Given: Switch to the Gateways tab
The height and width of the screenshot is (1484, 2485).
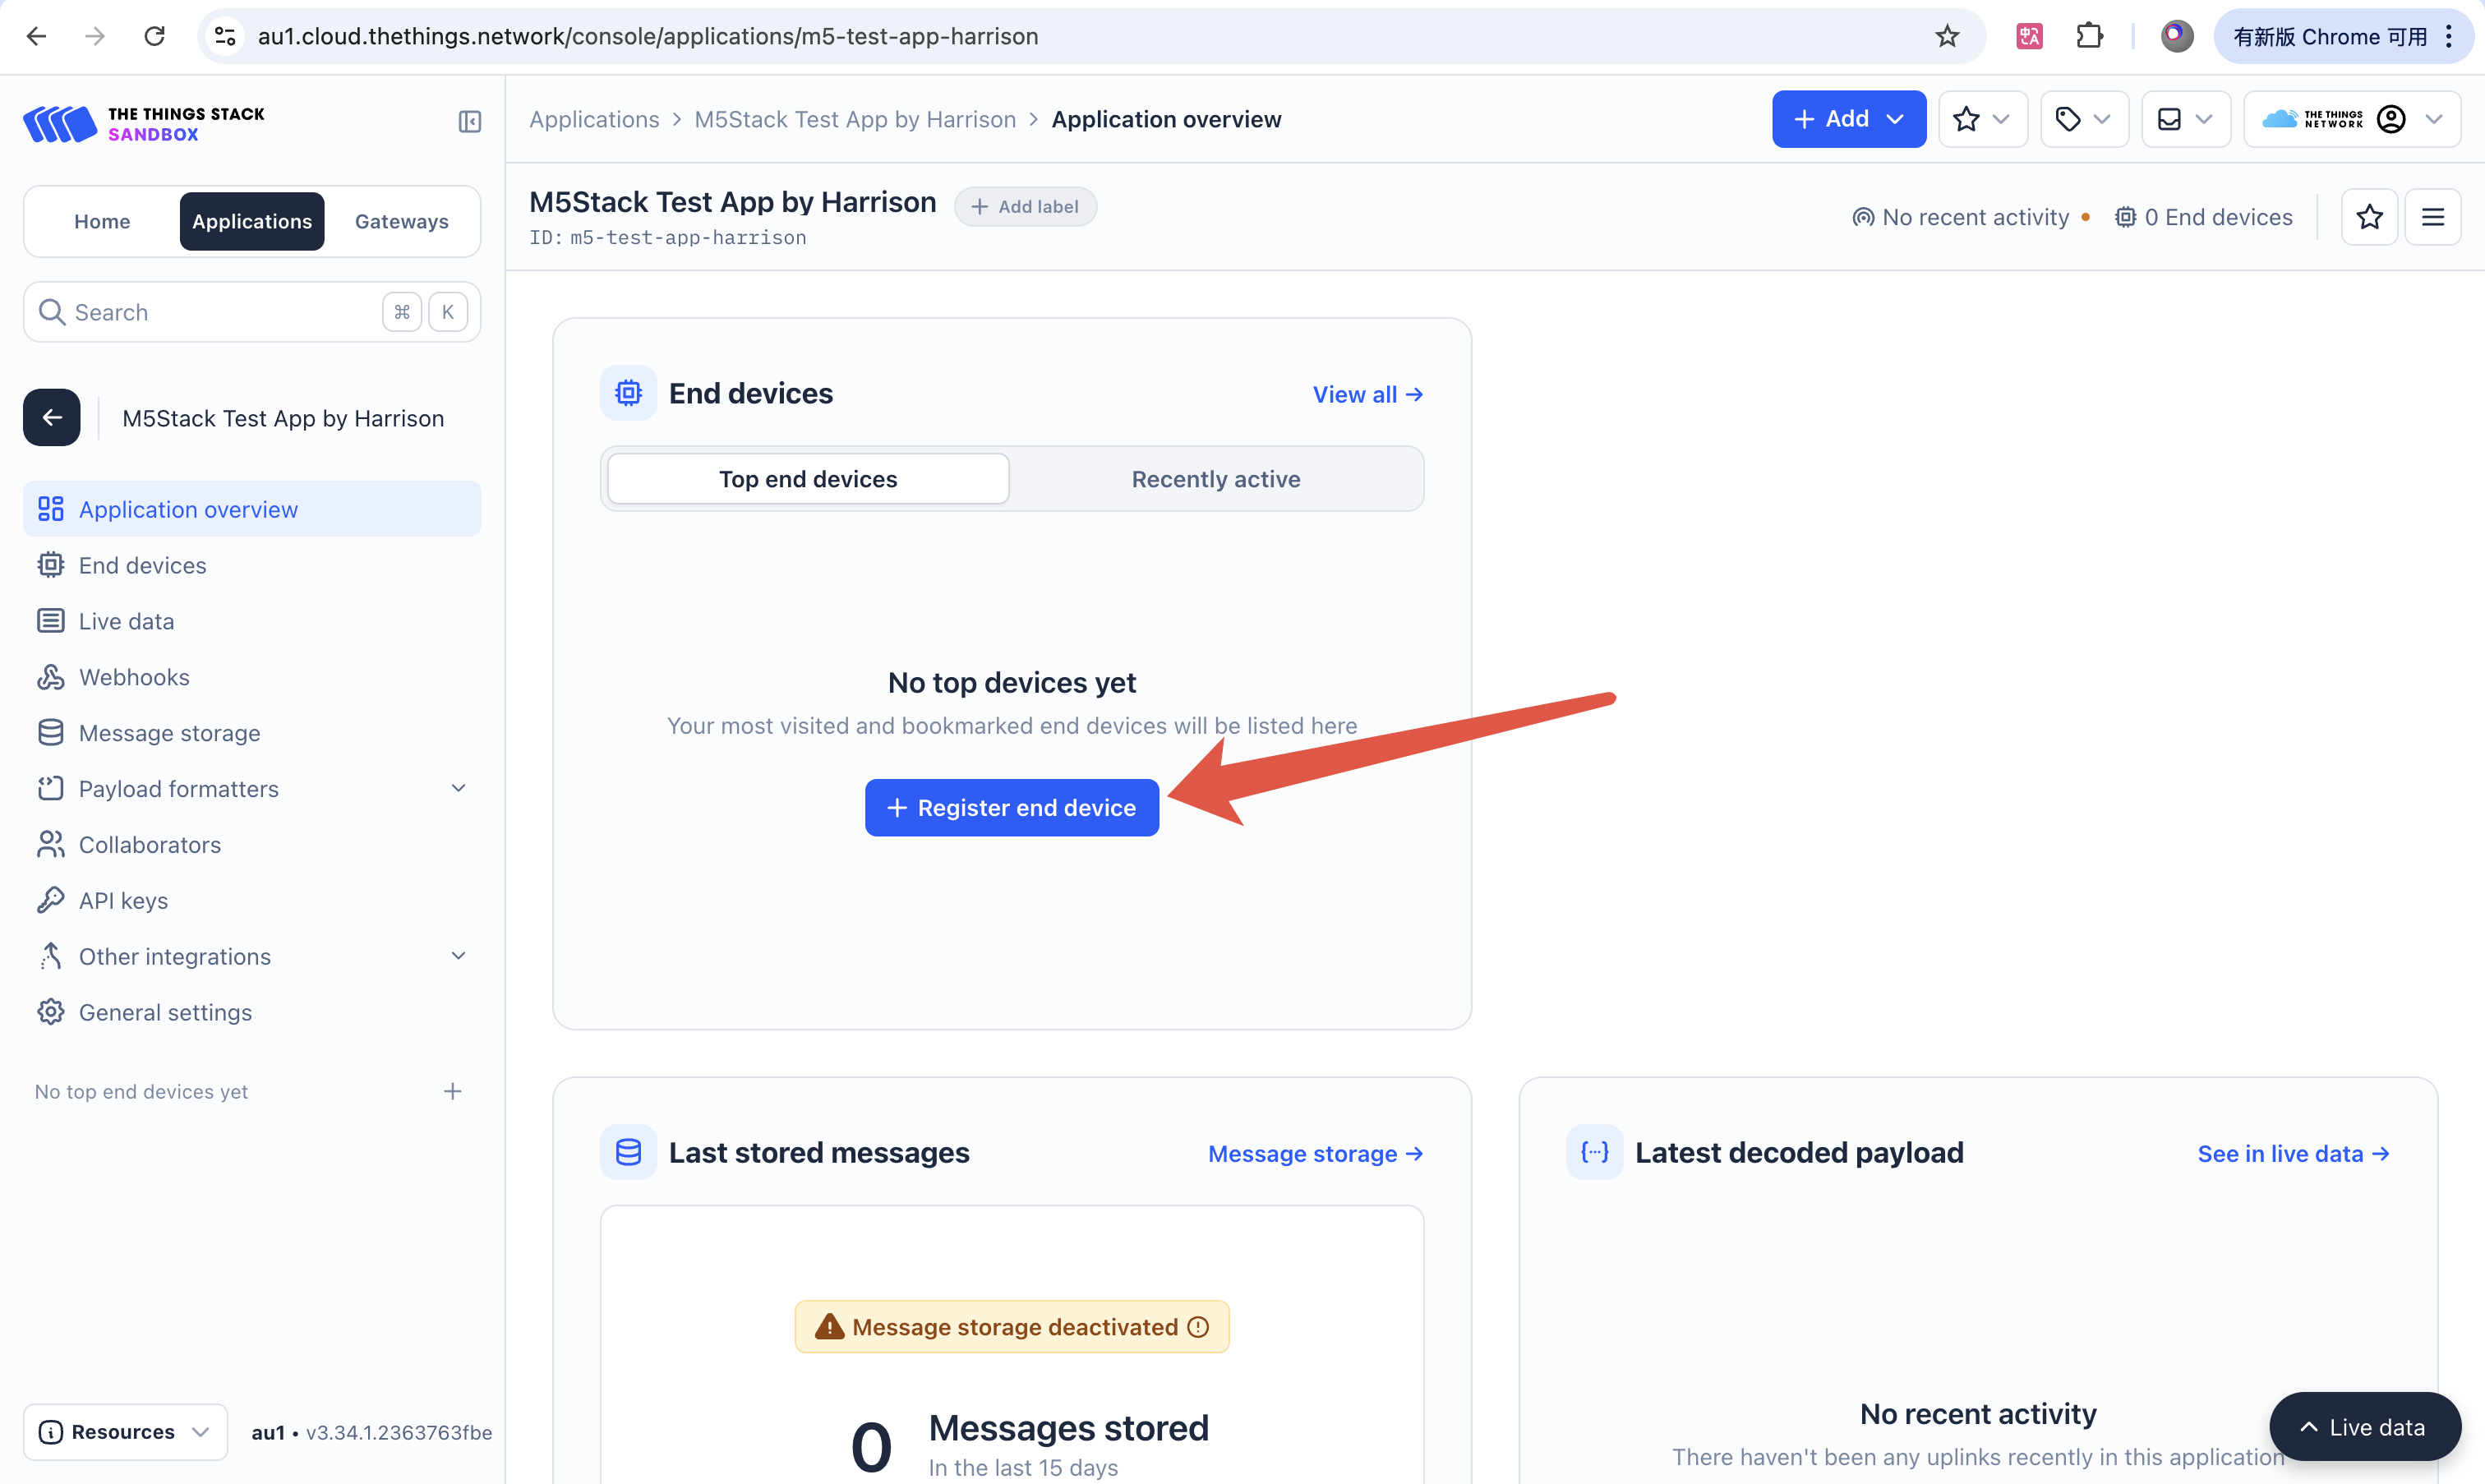Looking at the screenshot, I should point(401,221).
